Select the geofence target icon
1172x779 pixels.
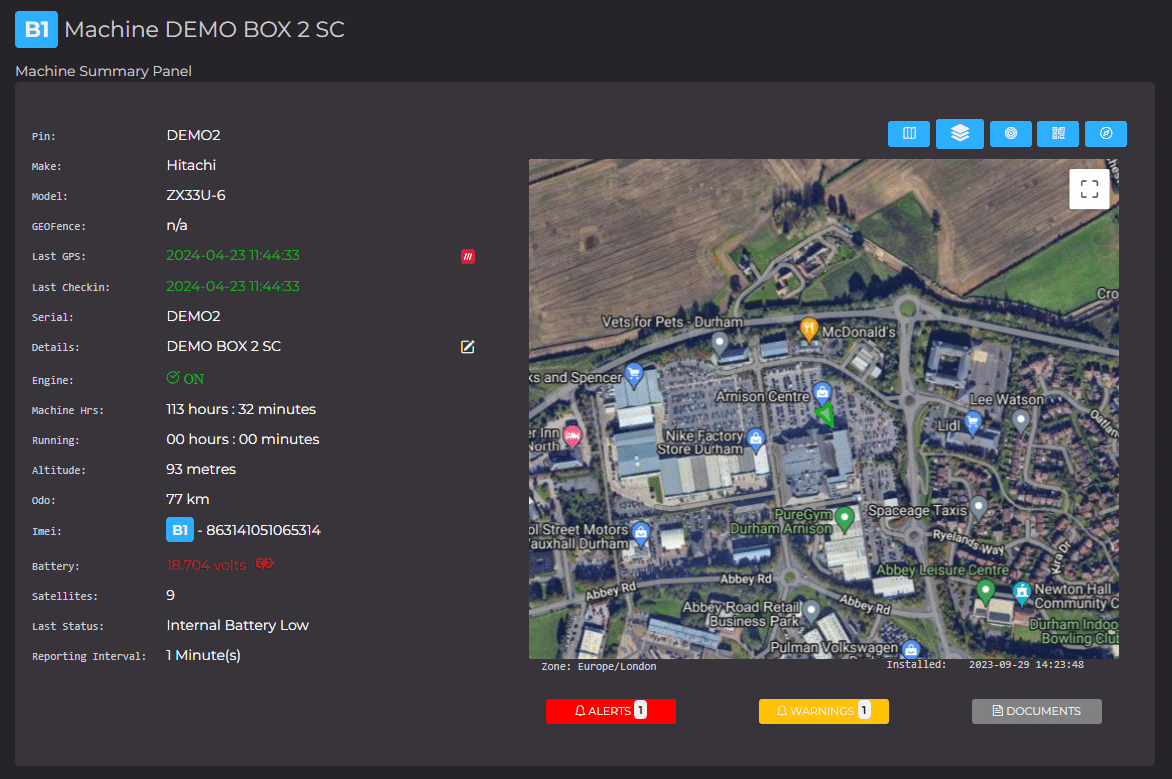pyautogui.click(x=1010, y=133)
